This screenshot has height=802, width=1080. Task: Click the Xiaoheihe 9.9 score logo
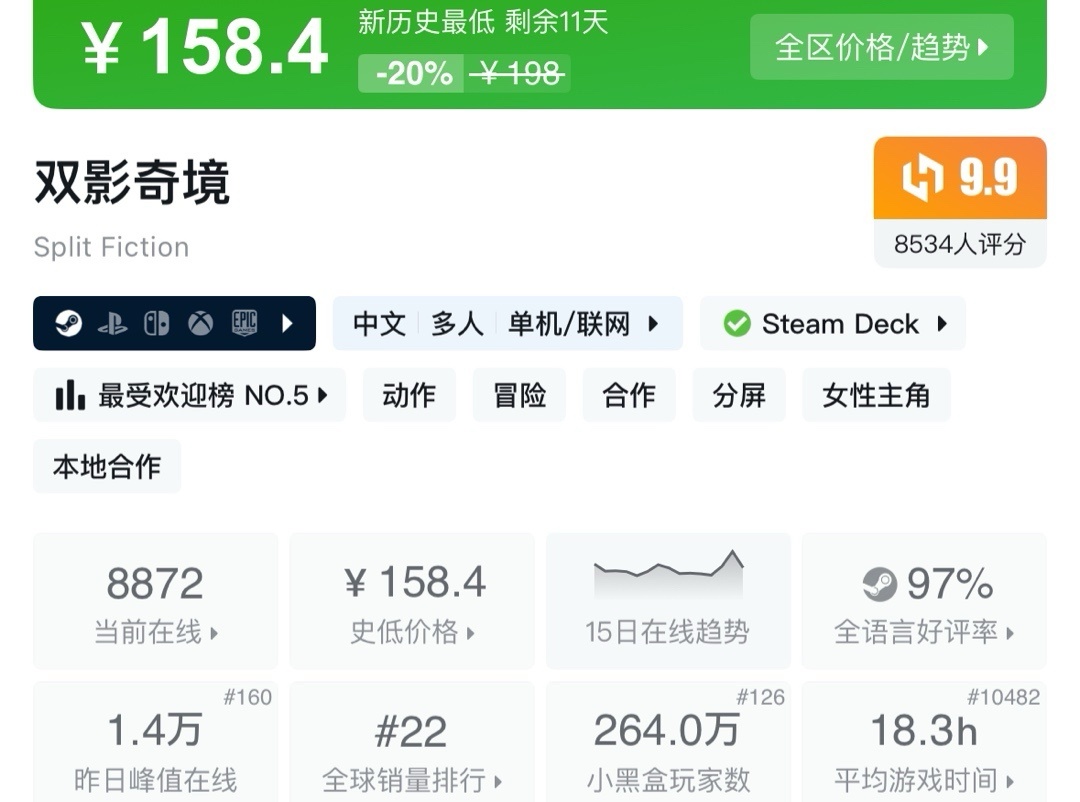tap(923, 178)
